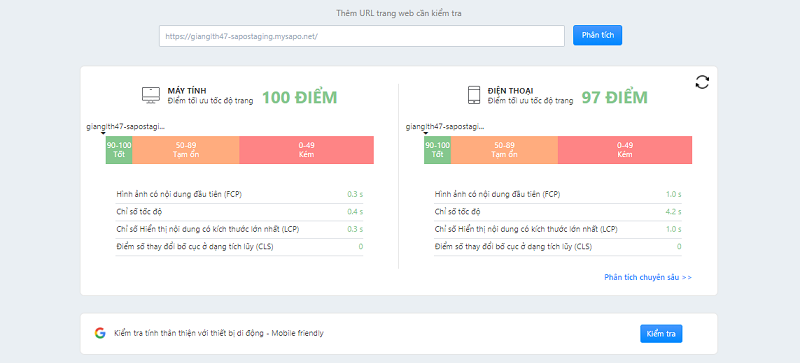Click desktop LCP value 0.3 s
The image size is (800, 363).
355,229
